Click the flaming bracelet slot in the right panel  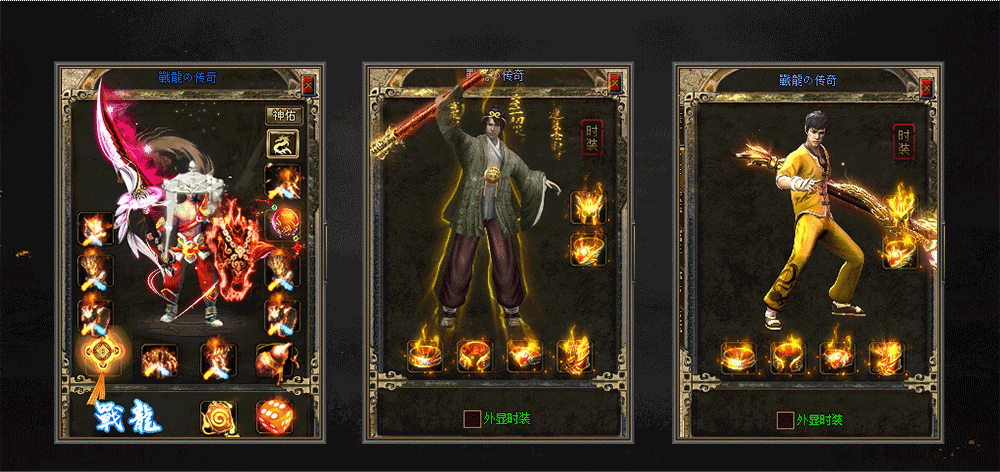[x=900, y=252]
